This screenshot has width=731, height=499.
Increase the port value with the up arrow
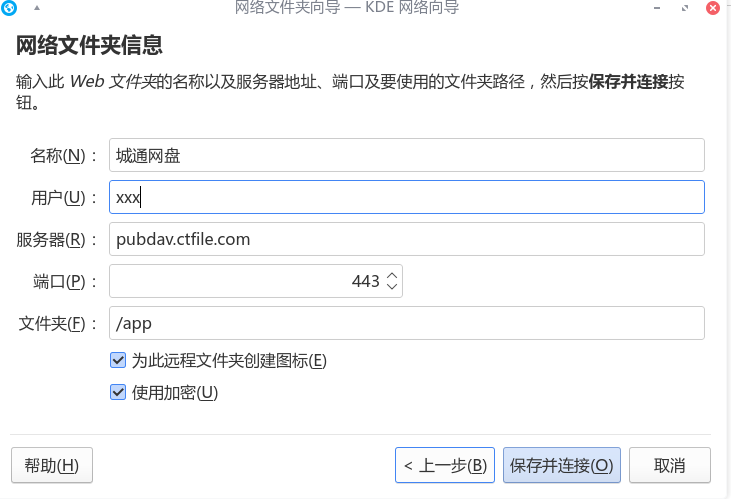(x=392, y=275)
